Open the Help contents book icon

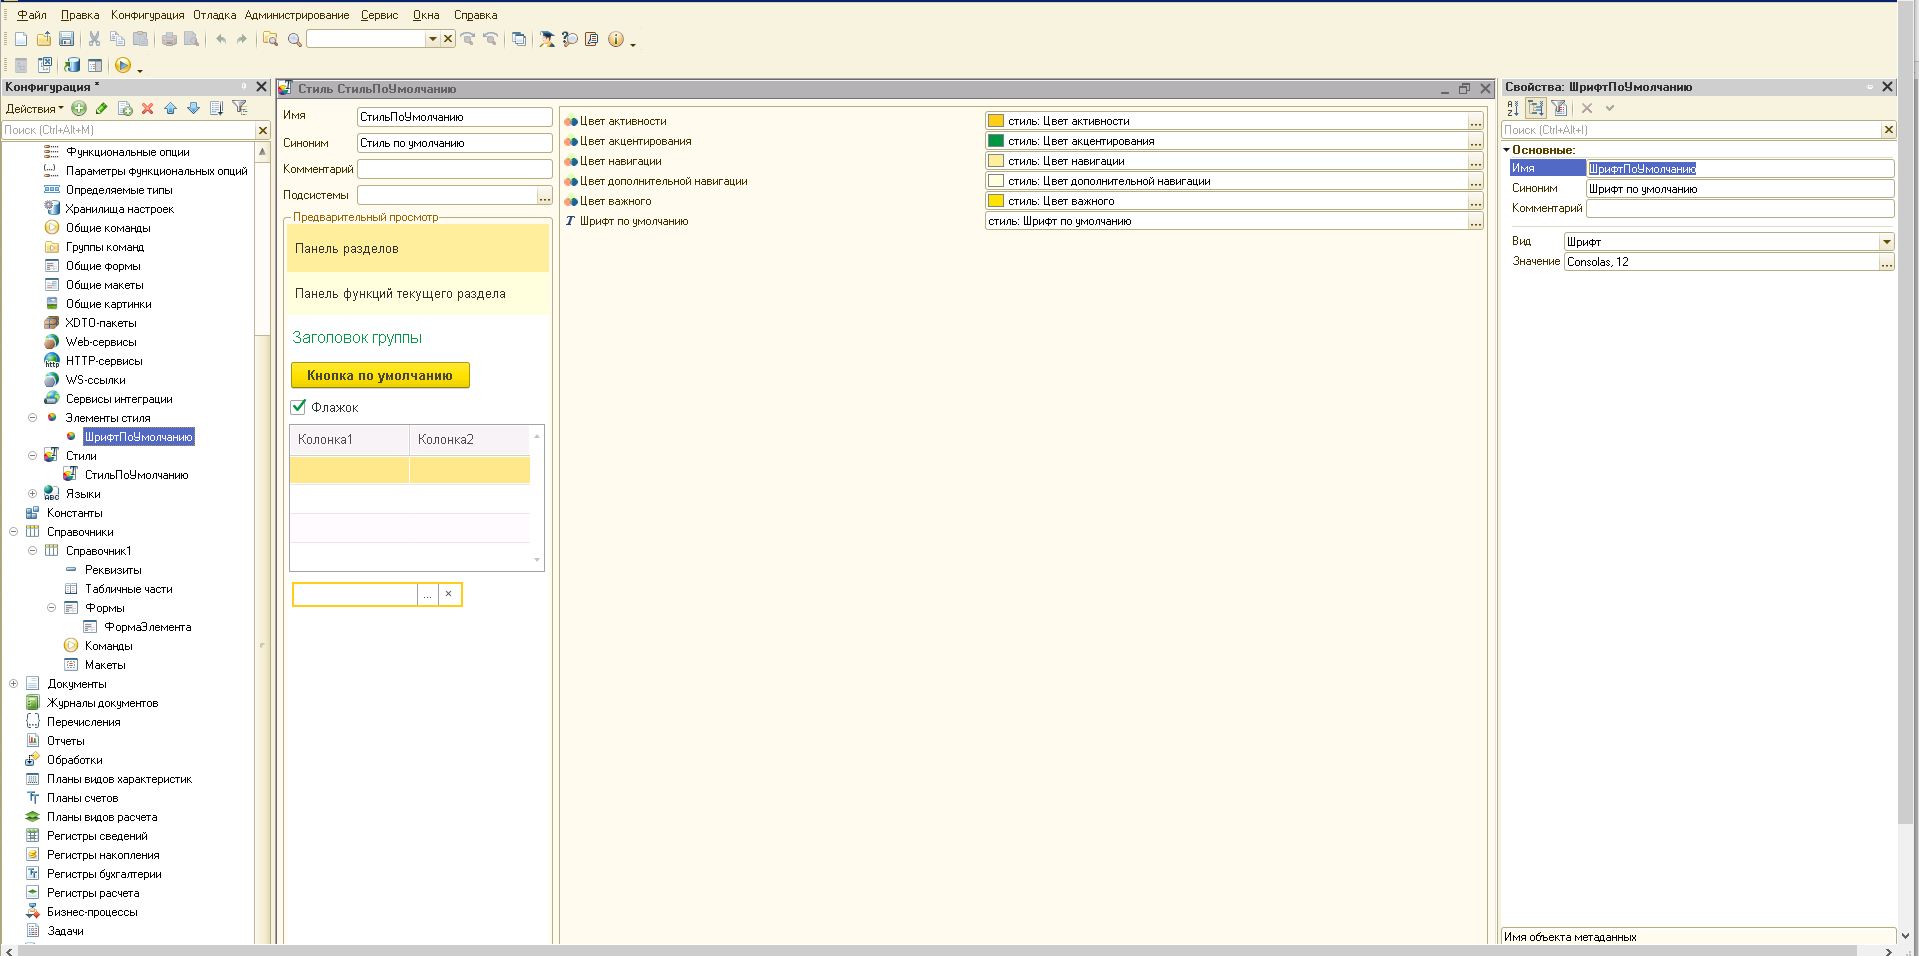591,39
